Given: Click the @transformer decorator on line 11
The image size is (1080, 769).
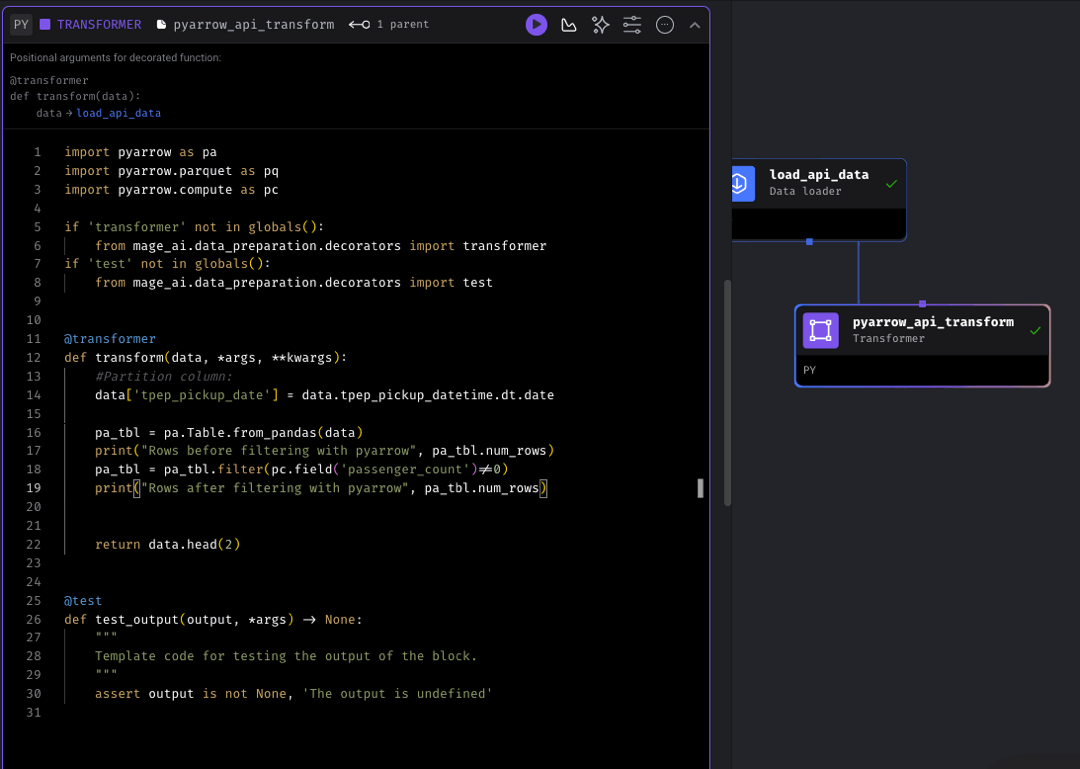Looking at the screenshot, I should 110,339.
